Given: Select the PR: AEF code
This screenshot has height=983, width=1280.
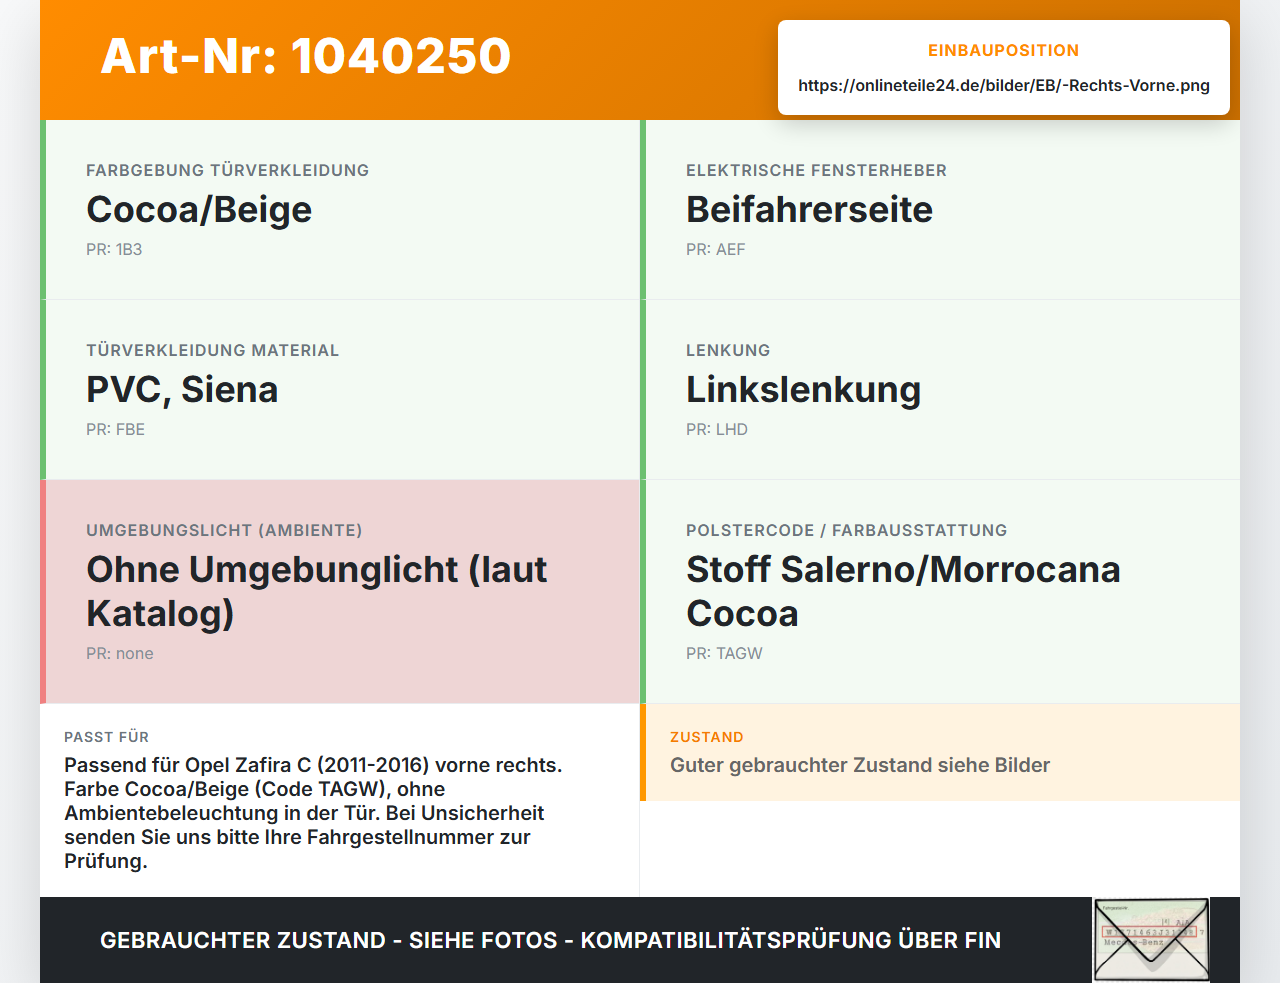Looking at the screenshot, I should point(716,249).
